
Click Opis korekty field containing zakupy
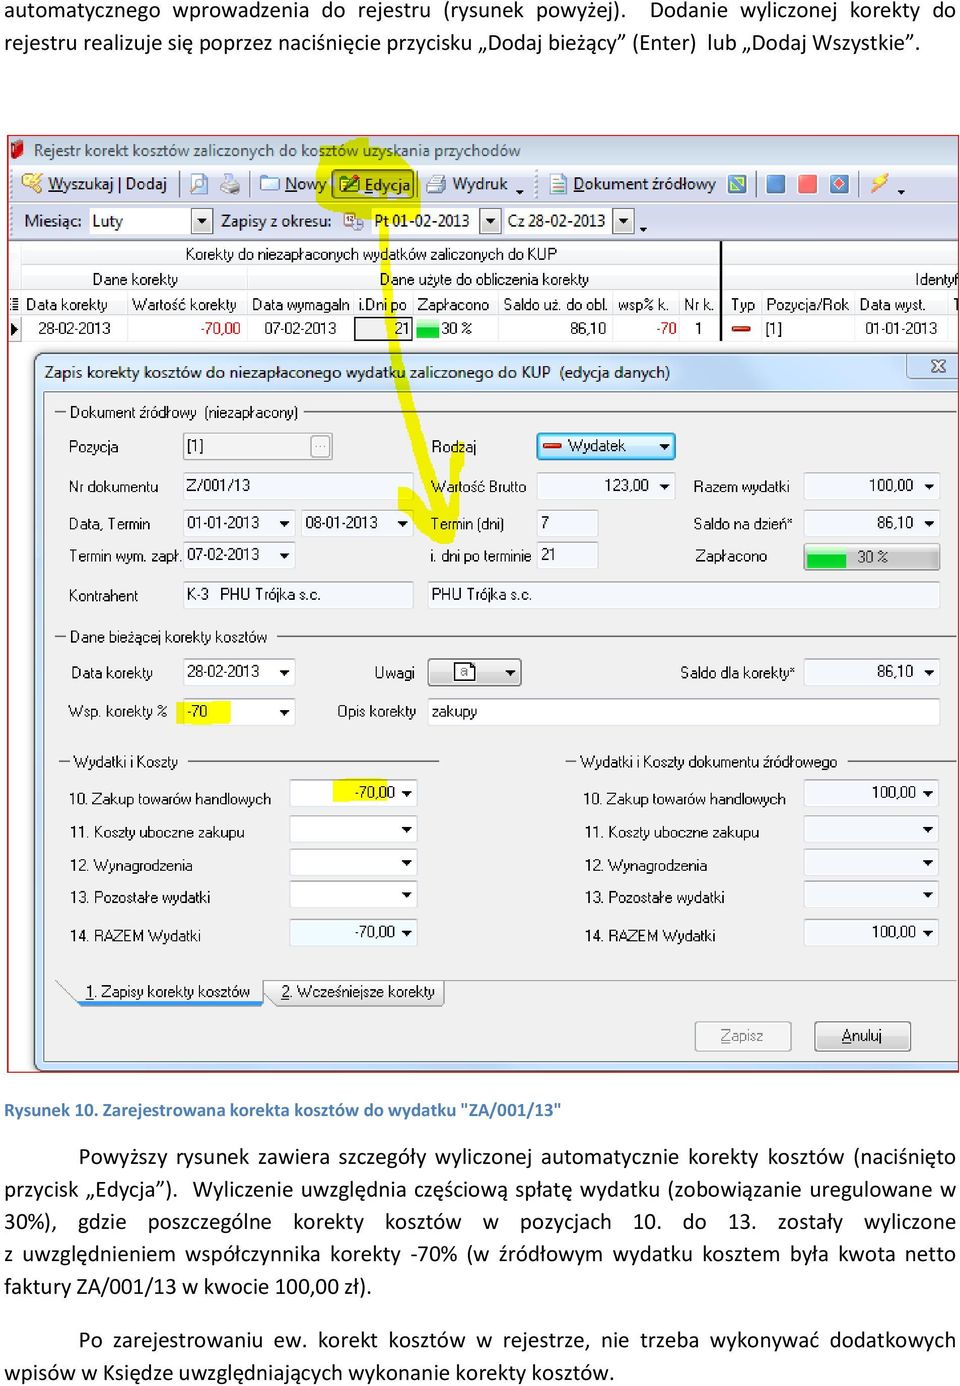(x=684, y=712)
